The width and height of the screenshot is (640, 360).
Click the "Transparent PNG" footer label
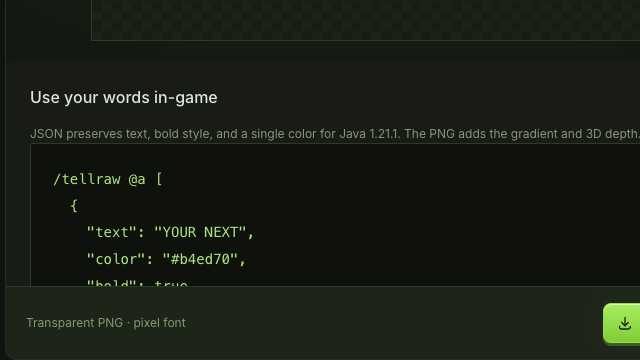[x=75, y=323]
